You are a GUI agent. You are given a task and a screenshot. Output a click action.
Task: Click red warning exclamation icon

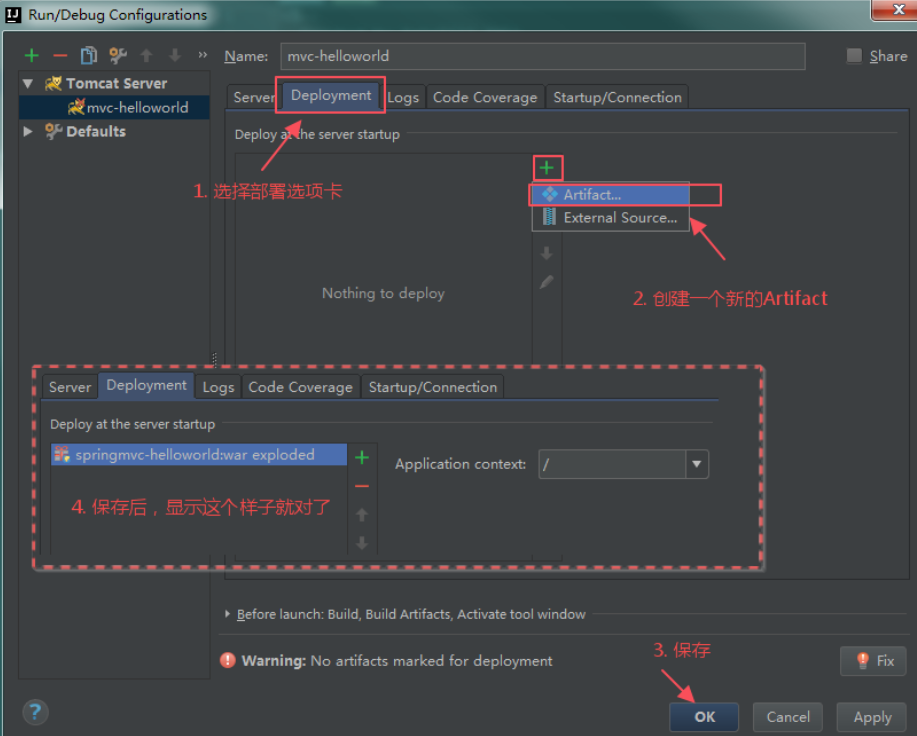(227, 661)
